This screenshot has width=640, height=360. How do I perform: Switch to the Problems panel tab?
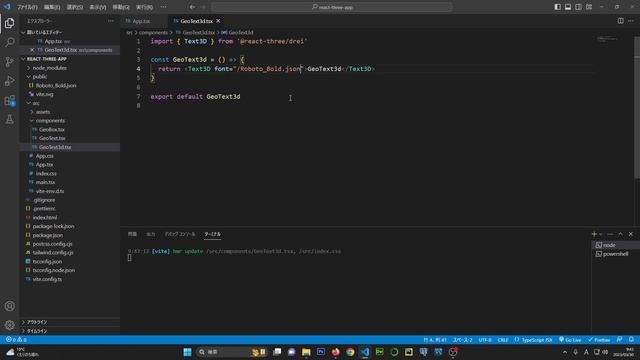[x=132, y=234]
